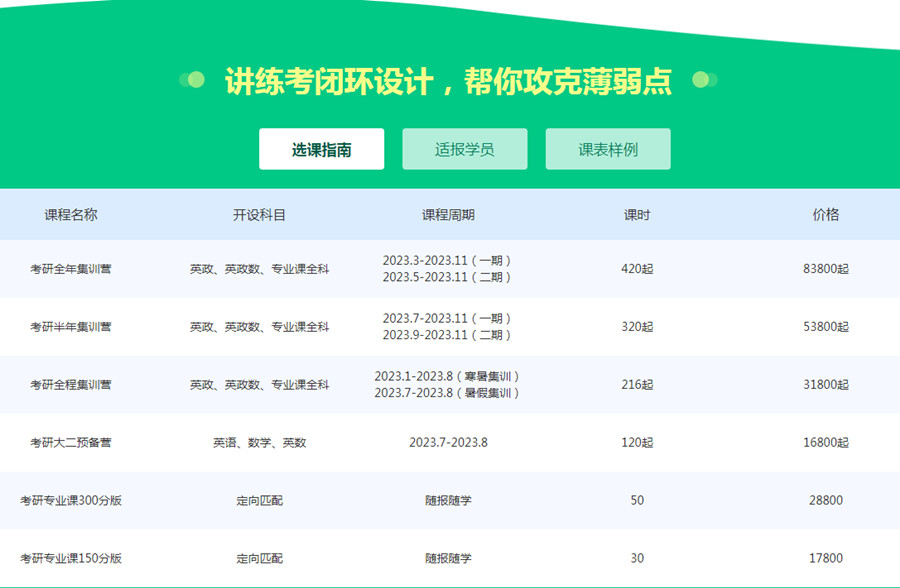The image size is (900, 588).
Task: Click the 83800起 price cell
Action: 826,269
